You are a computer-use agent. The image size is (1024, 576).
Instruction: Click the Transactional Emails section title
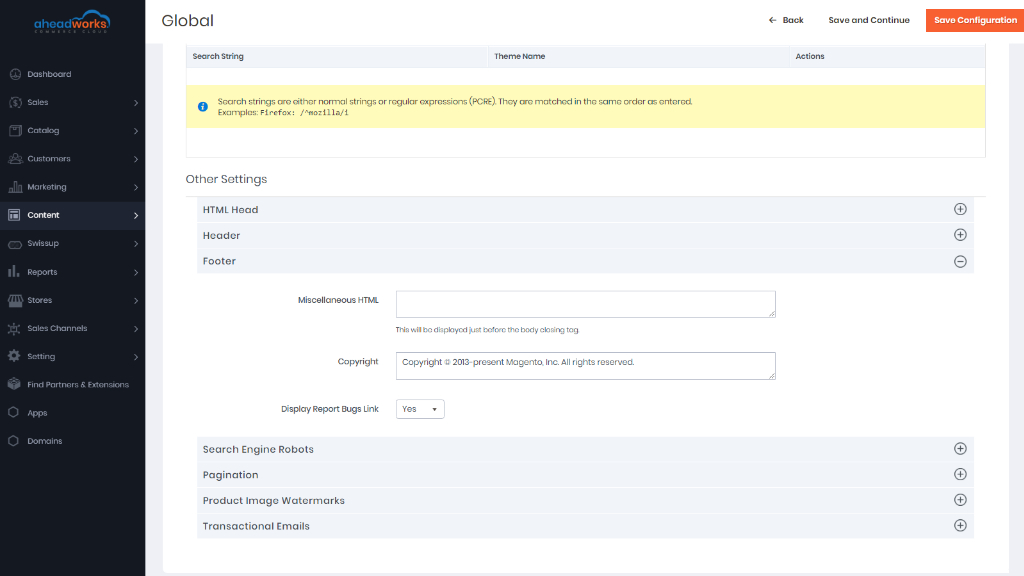(256, 526)
